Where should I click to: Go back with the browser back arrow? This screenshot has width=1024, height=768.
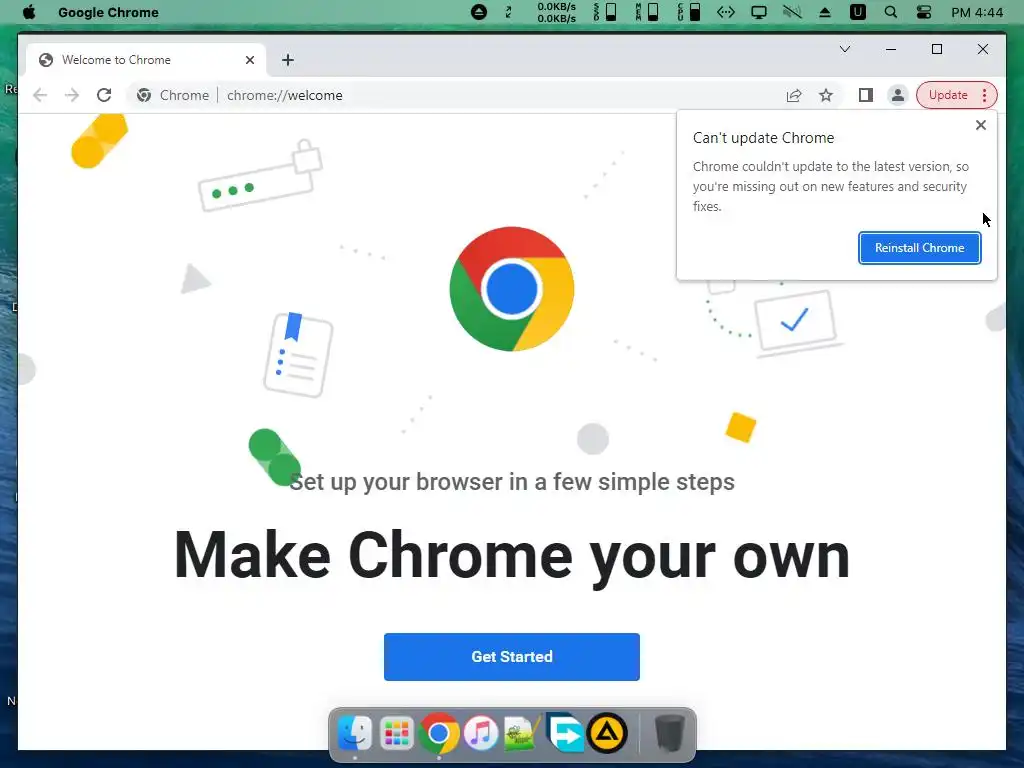tap(40, 95)
